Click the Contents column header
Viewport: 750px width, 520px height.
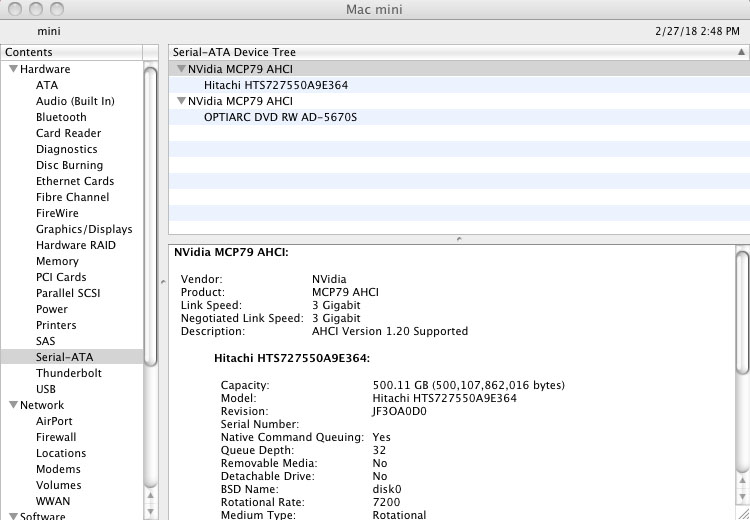pos(72,52)
